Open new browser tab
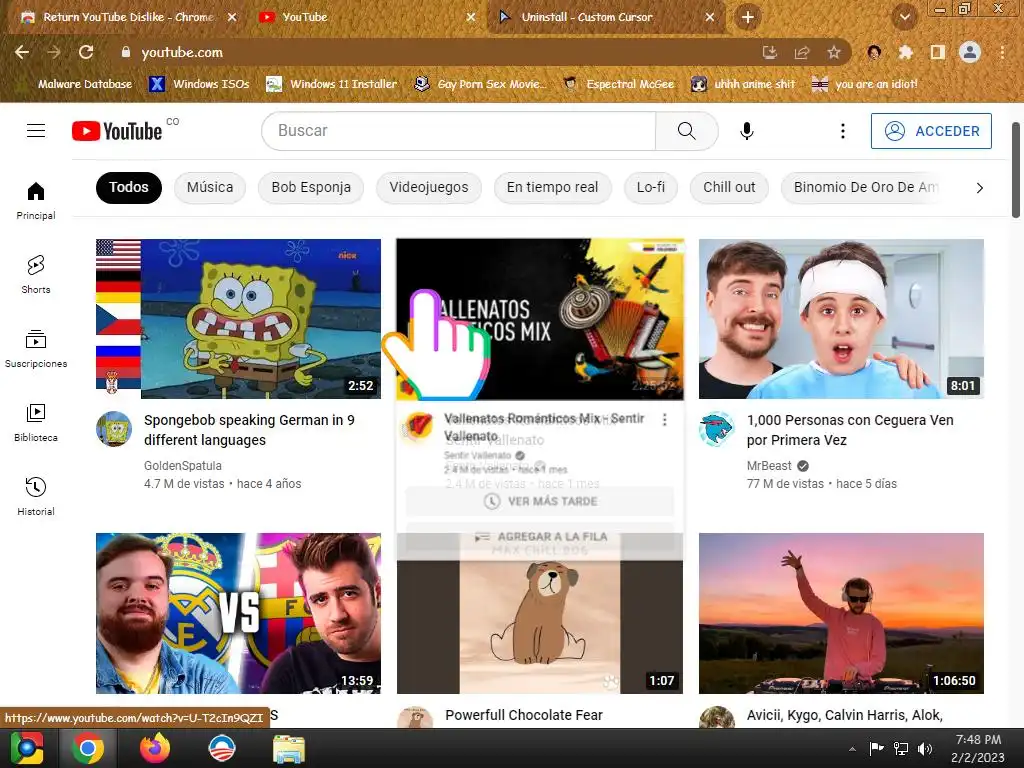This screenshot has width=1024, height=768. pyautogui.click(x=748, y=17)
